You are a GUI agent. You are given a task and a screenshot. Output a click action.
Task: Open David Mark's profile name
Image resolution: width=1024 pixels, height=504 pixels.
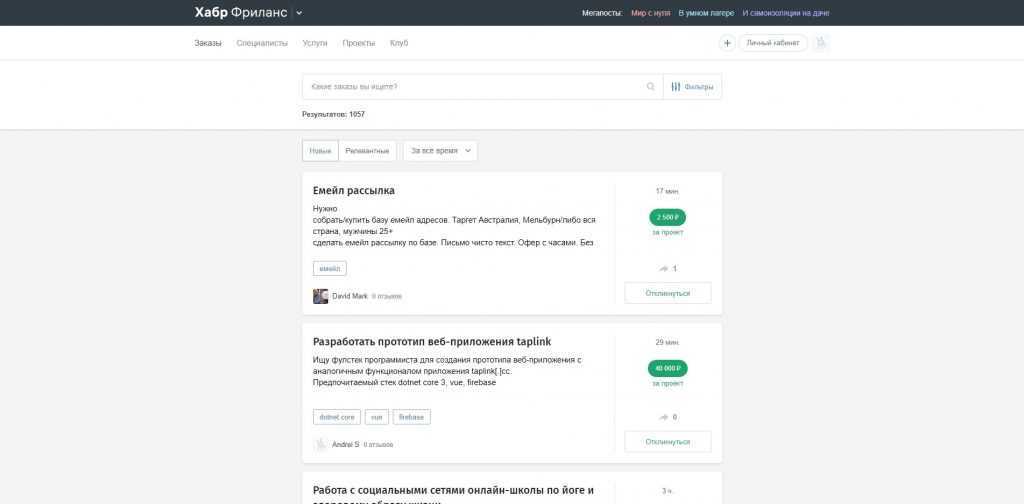[x=349, y=296]
